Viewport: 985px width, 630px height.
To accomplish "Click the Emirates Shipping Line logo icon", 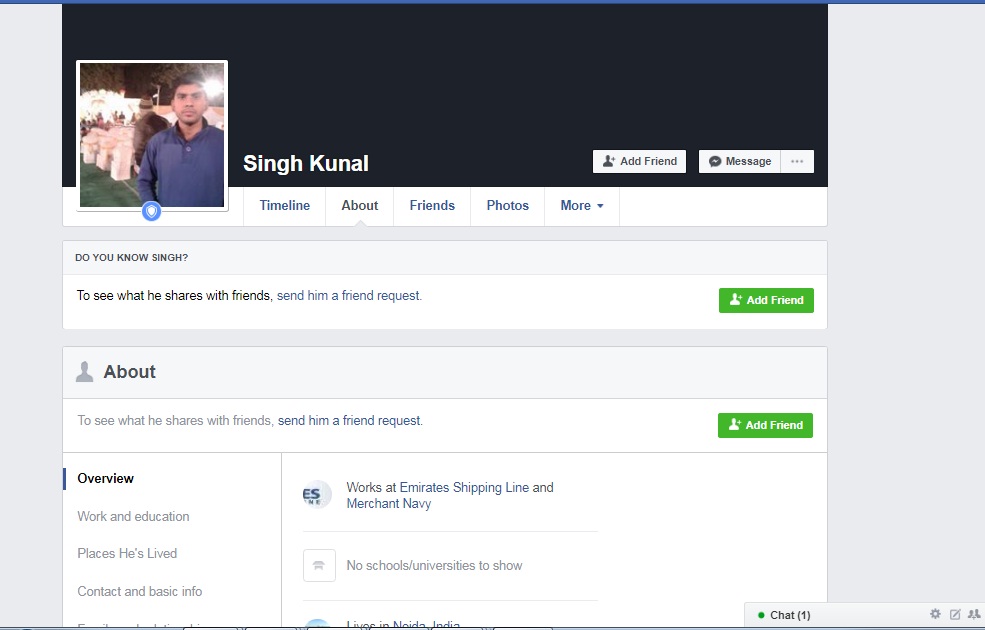I will click(317, 495).
